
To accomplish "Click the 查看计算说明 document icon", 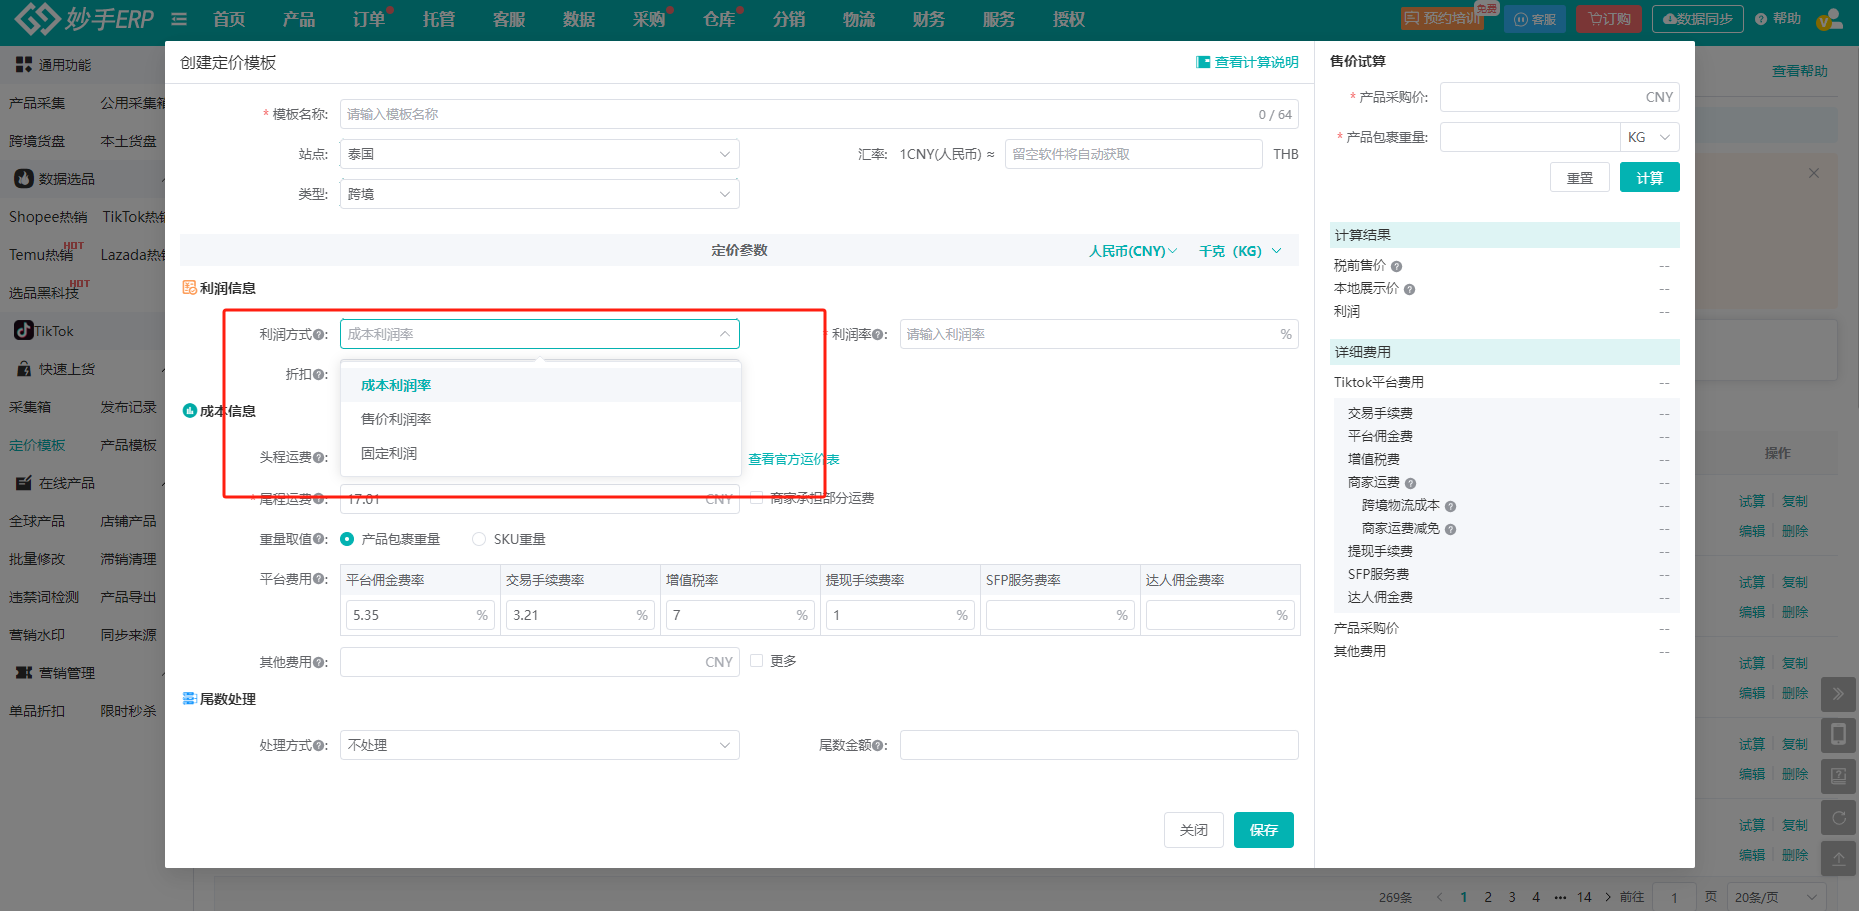I will pyautogui.click(x=1203, y=62).
